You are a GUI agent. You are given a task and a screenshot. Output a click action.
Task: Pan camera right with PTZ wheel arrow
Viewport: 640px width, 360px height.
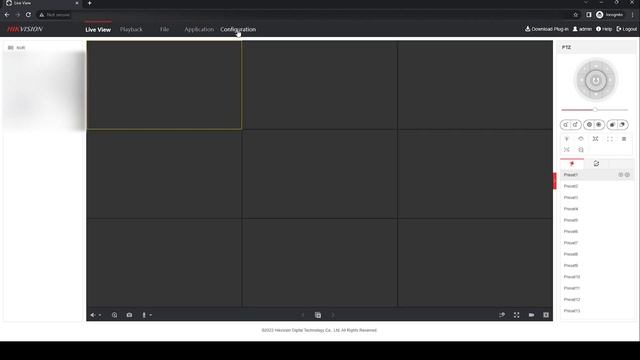click(611, 80)
